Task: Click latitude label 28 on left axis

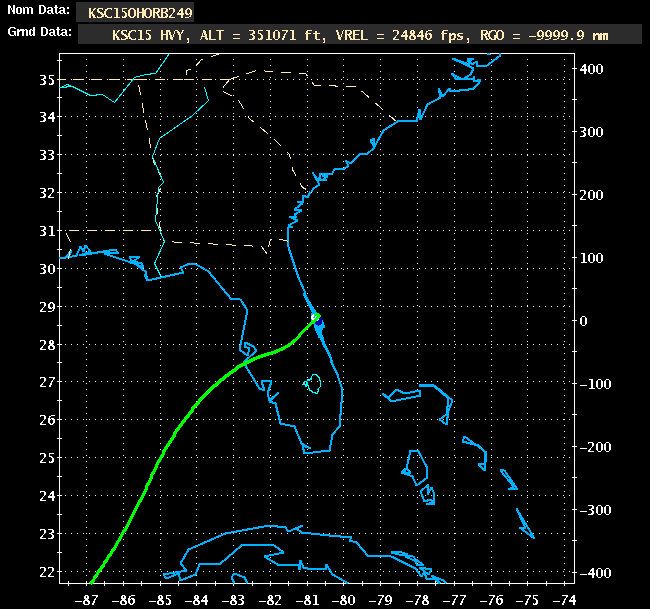Action: [47, 345]
